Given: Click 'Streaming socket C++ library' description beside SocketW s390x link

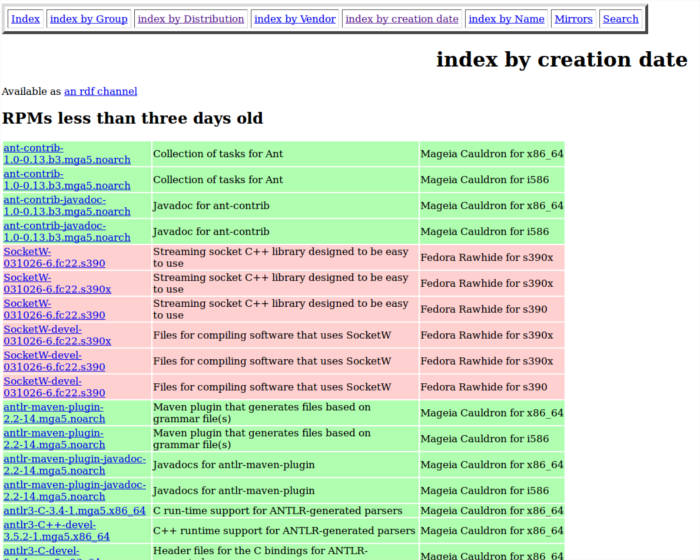Looking at the screenshot, I should click(x=281, y=284).
